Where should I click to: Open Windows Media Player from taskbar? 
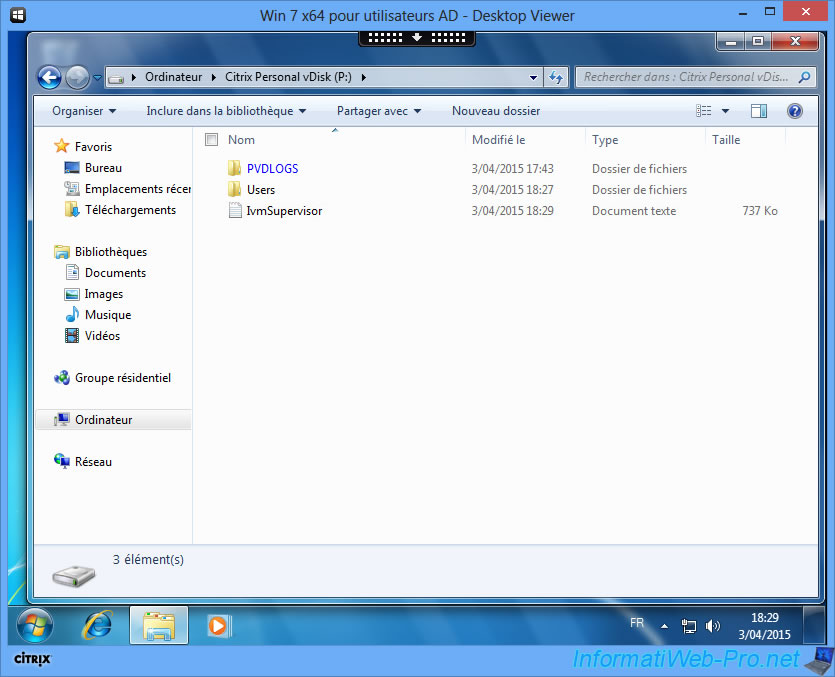tap(218, 626)
